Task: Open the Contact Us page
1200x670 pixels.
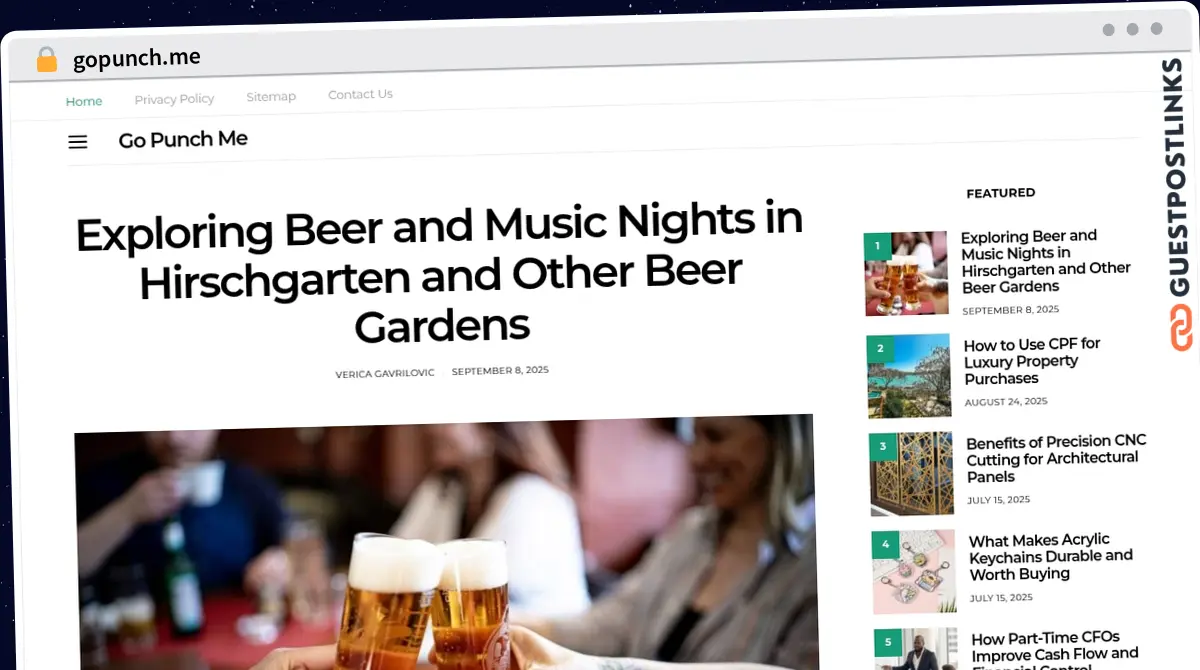Action: (x=360, y=94)
